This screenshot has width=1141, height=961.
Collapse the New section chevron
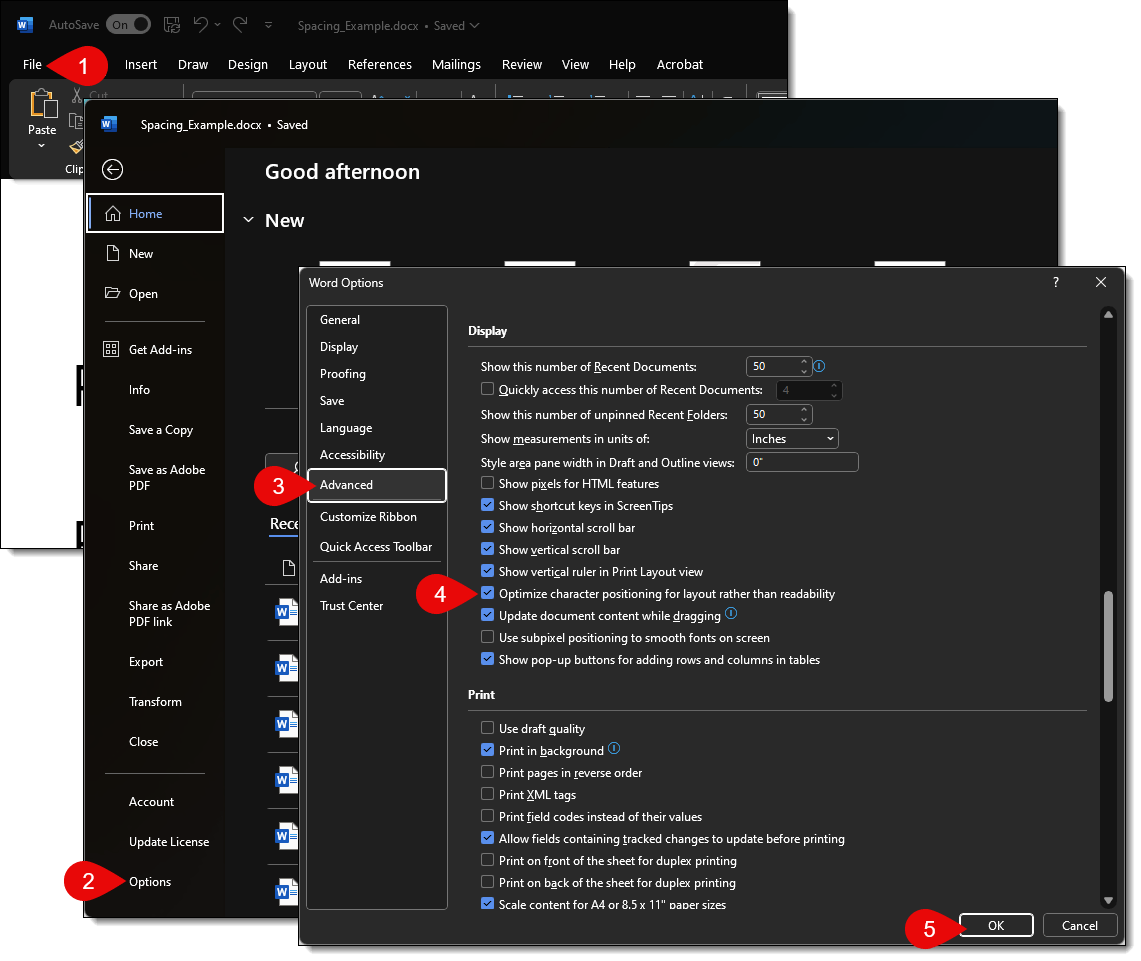[x=248, y=220]
